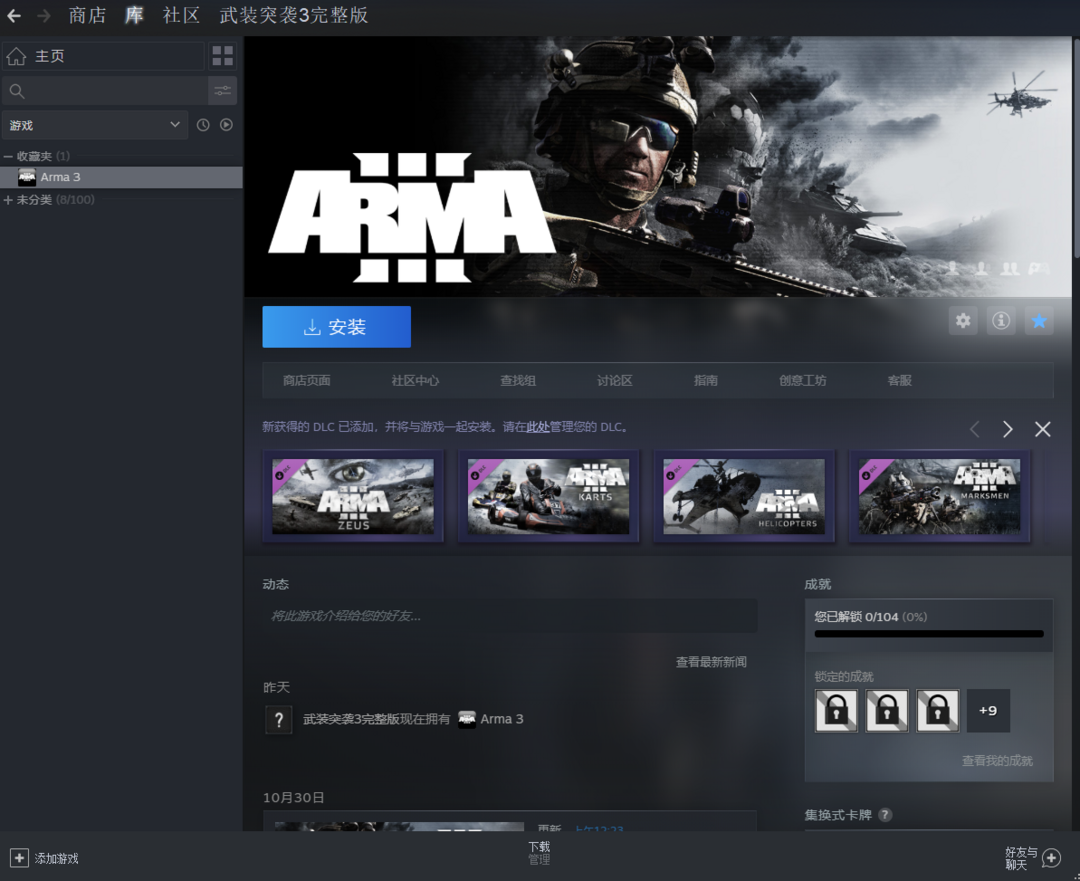Open the 游戏 category dropdown
The width and height of the screenshot is (1080, 881).
pos(95,125)
